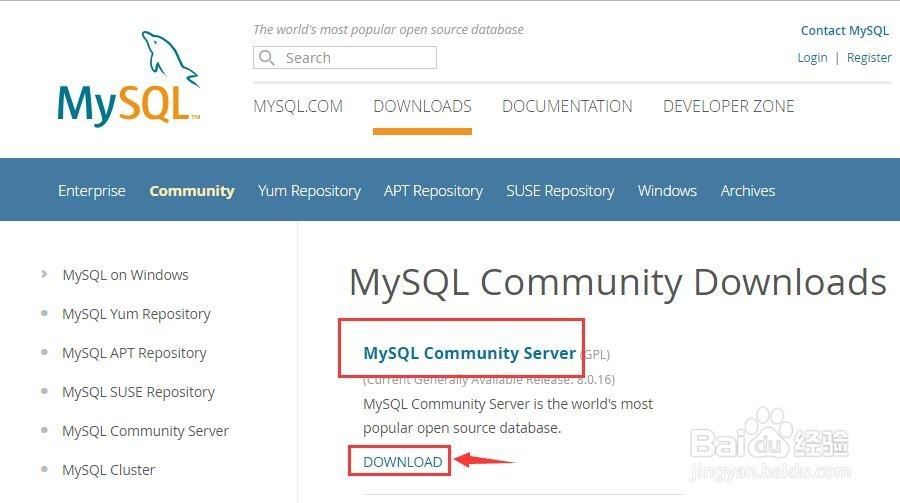
Task: Open MySQL SUSE Repository sidebar link
Action: click(138, 392)
